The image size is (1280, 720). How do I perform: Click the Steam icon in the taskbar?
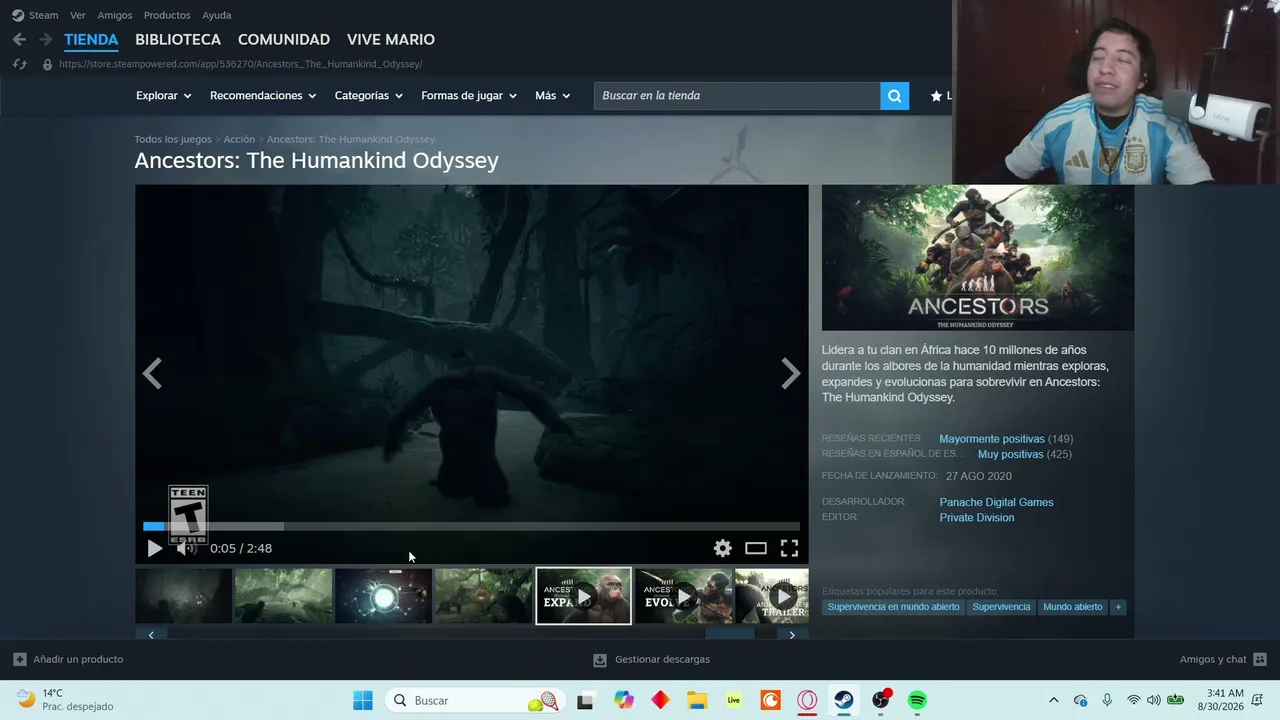point(844,701)
